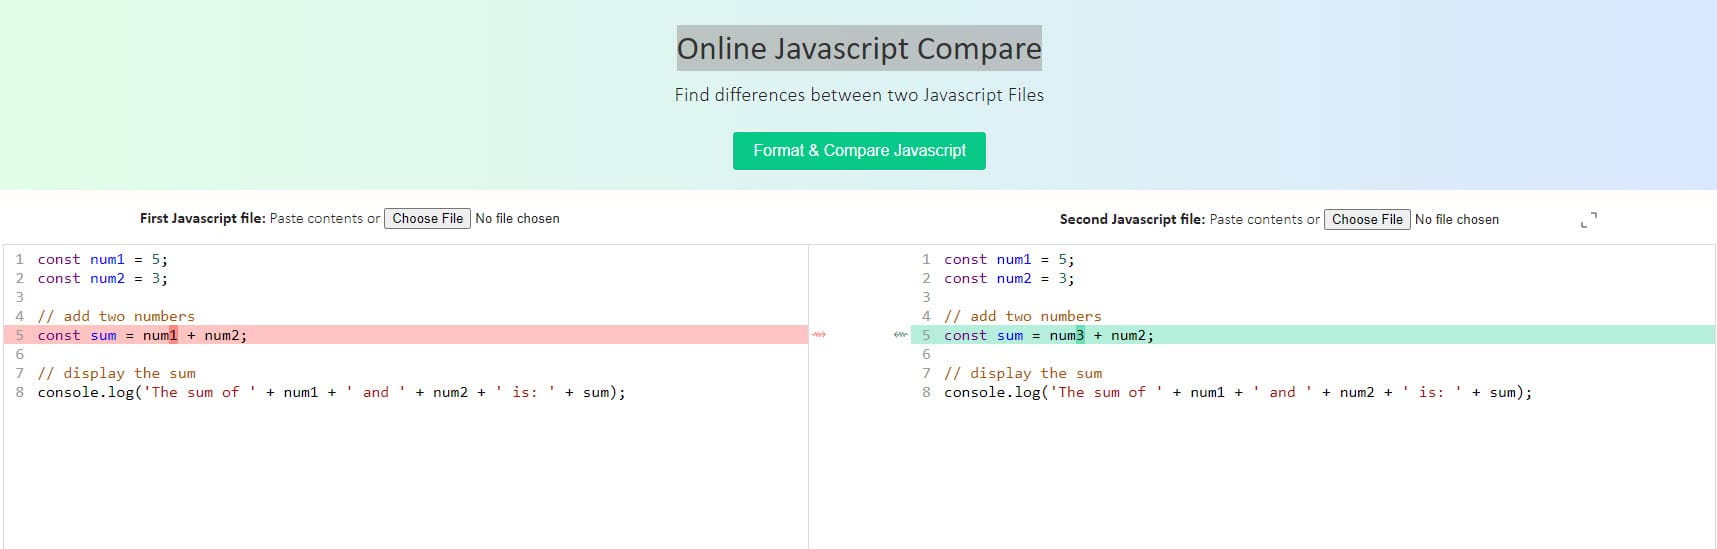
Task: Click left editor comment '// add two numbers'
Action: pyautogui.click(x=116, y=316)
